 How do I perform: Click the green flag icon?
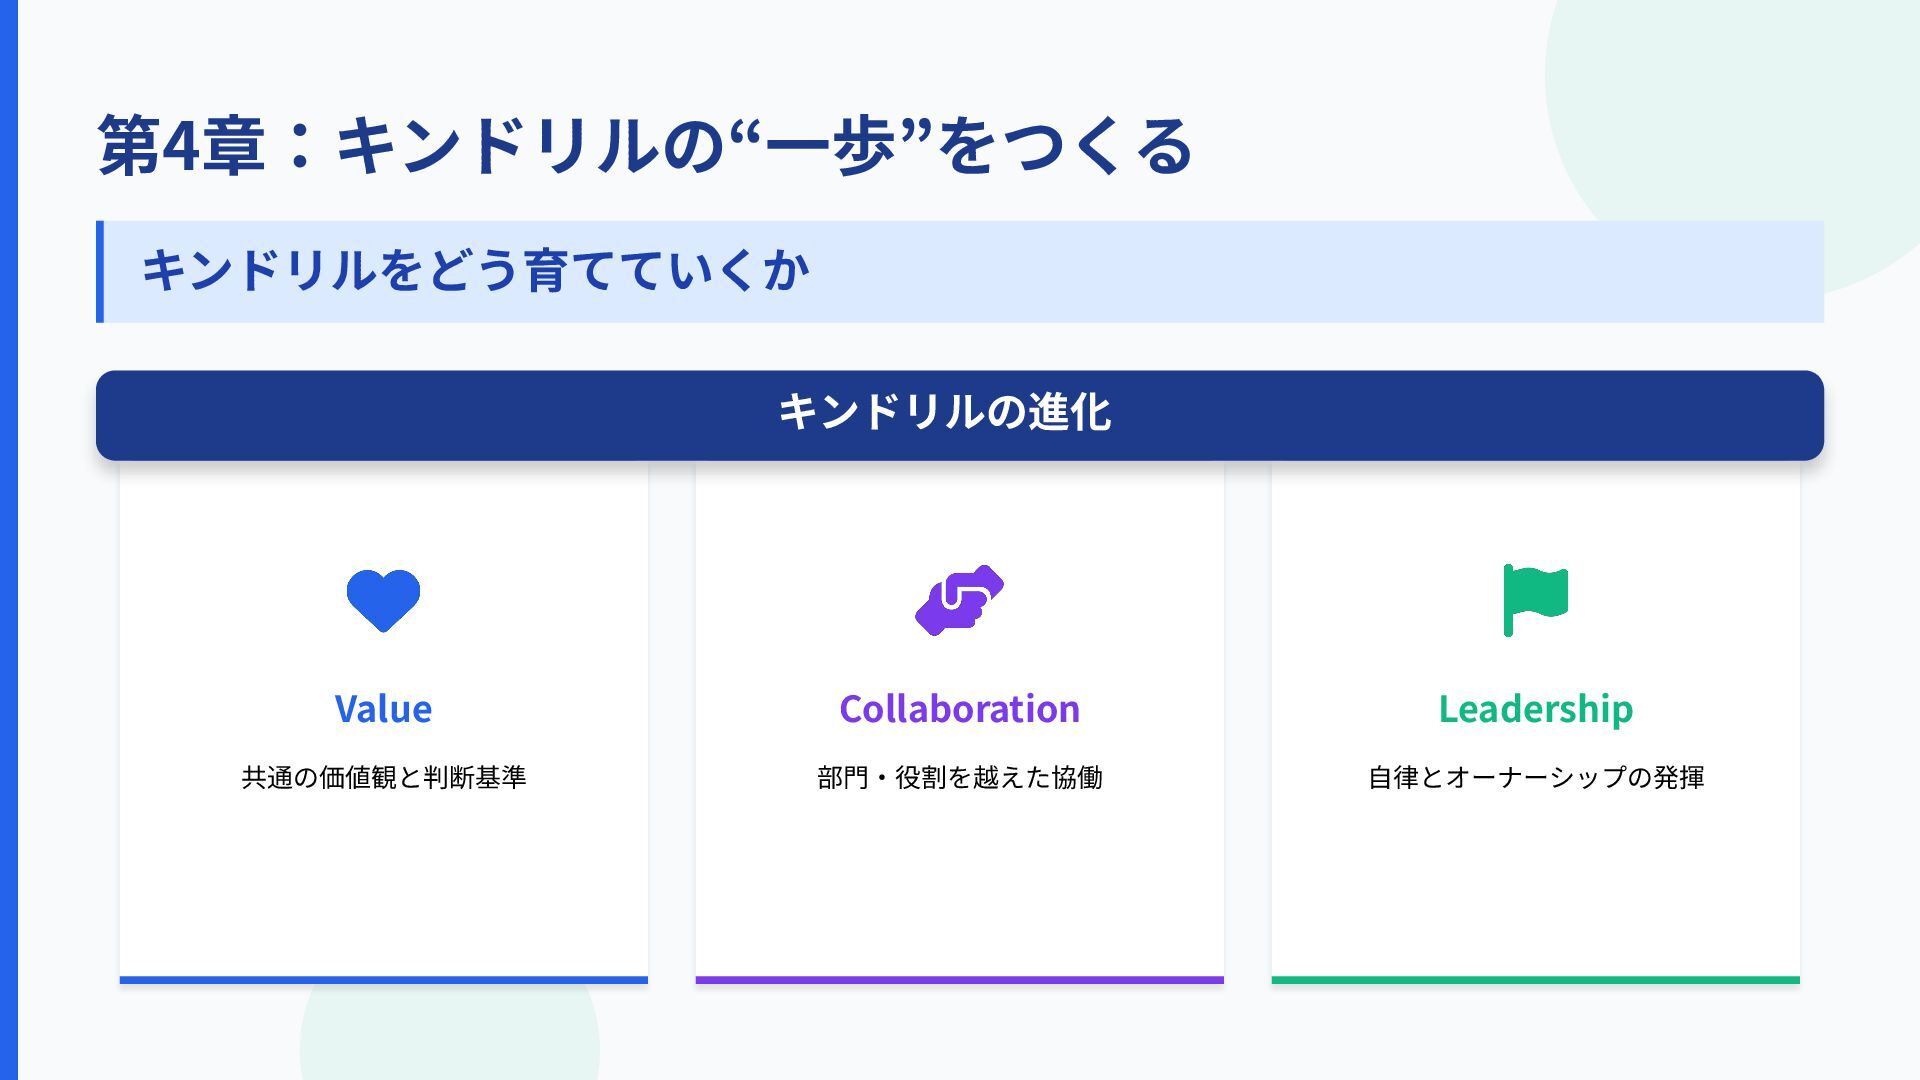pos(1535,599)
